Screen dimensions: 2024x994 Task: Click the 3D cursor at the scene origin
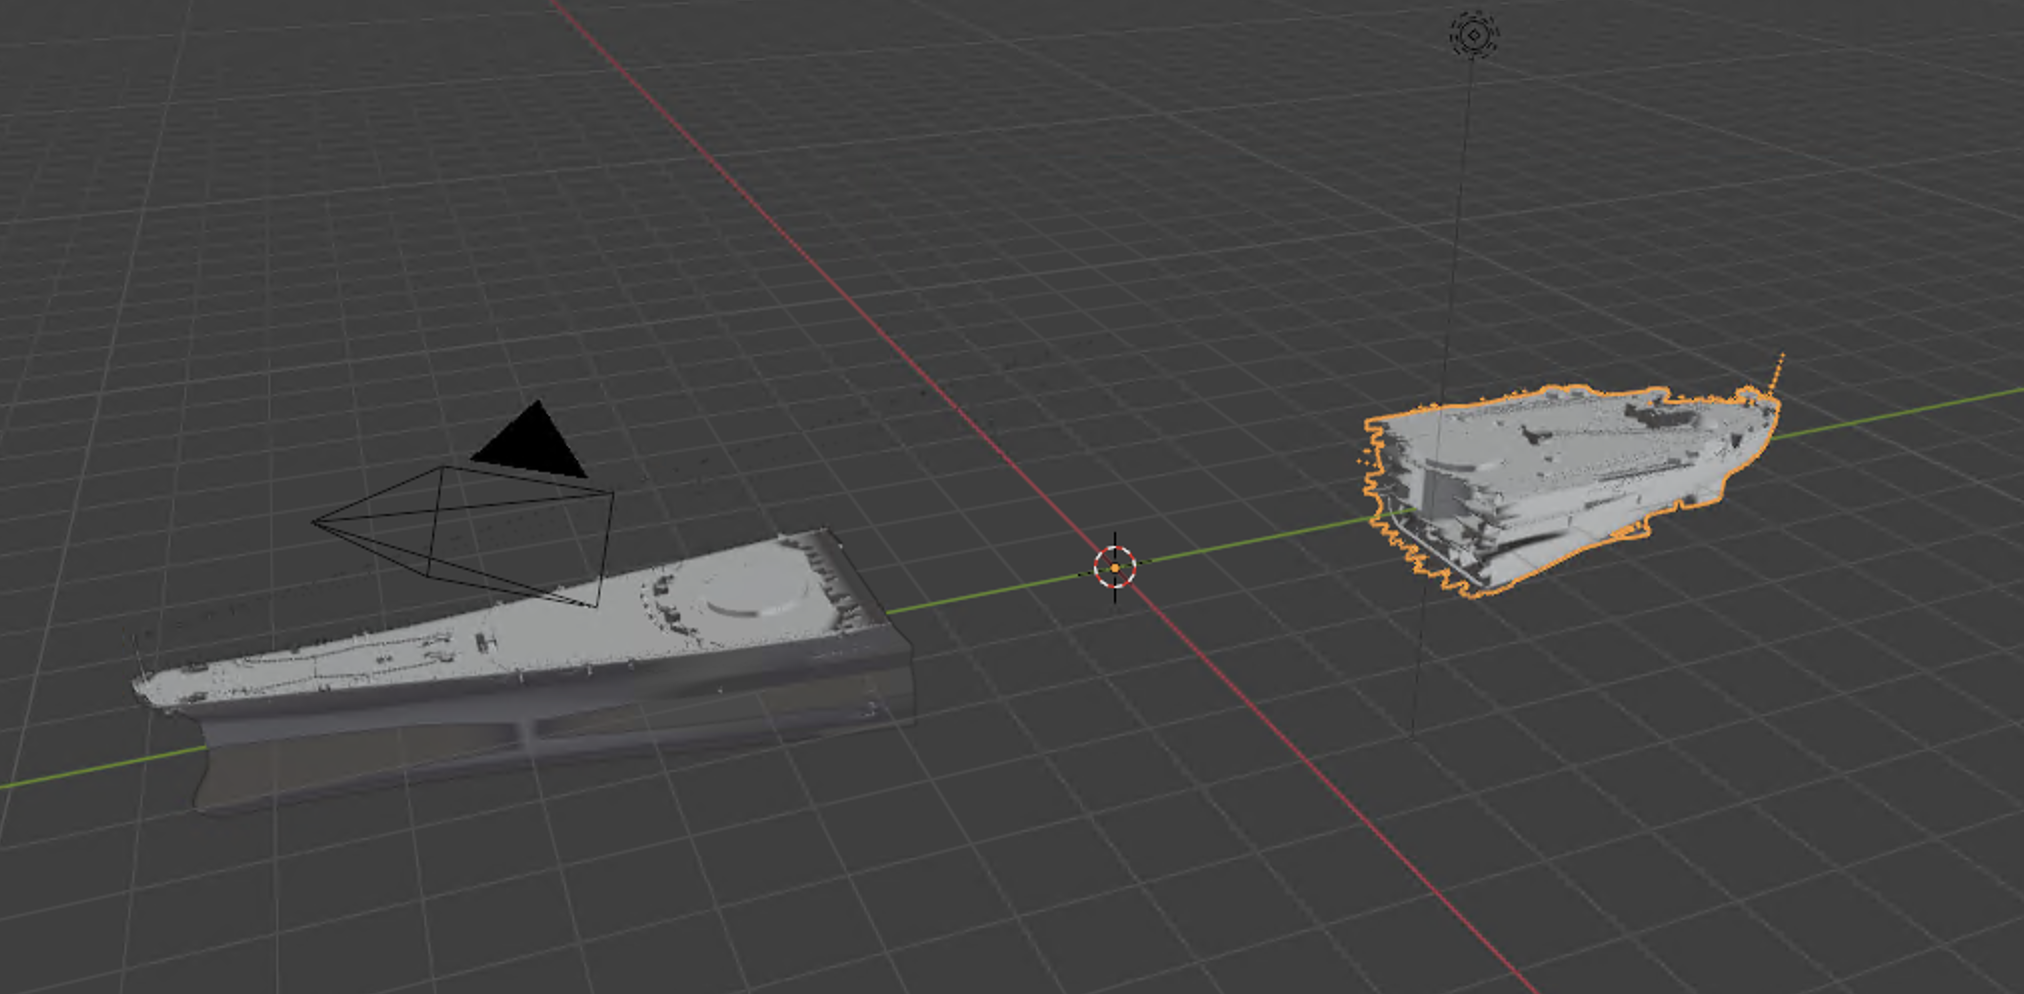click(x=1116, y=567)
